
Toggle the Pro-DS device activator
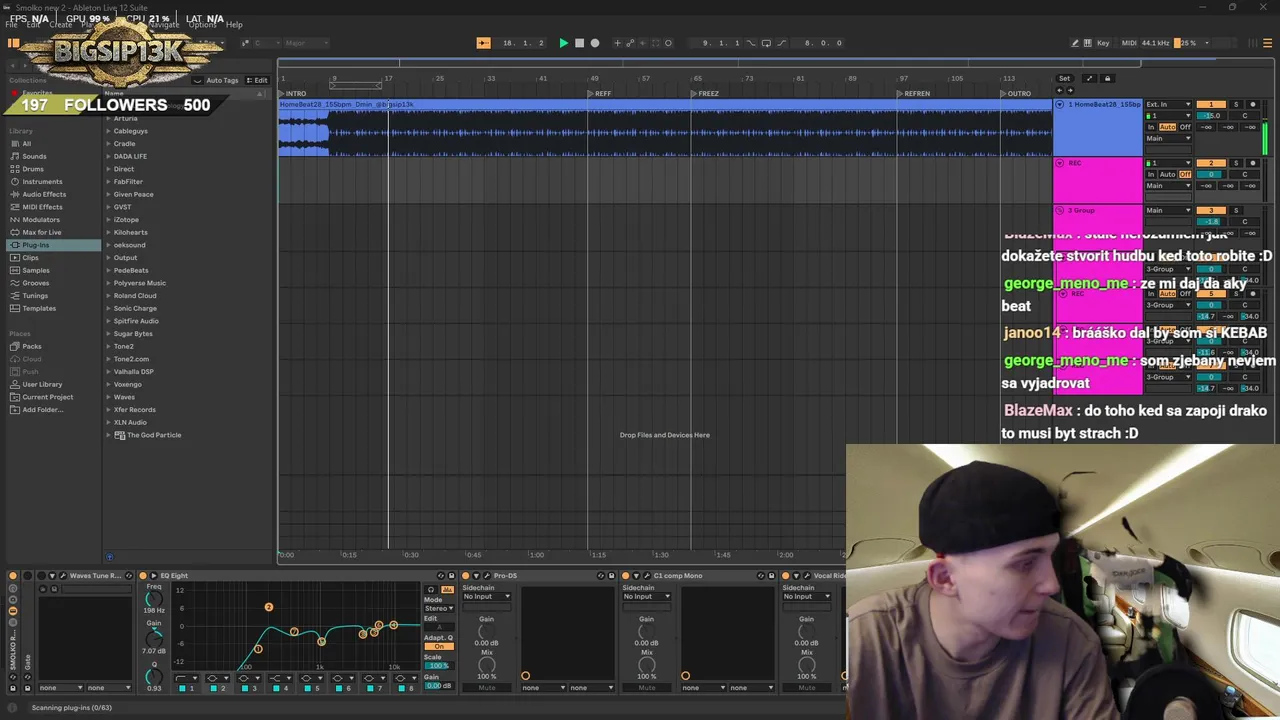tap(466, 576)
